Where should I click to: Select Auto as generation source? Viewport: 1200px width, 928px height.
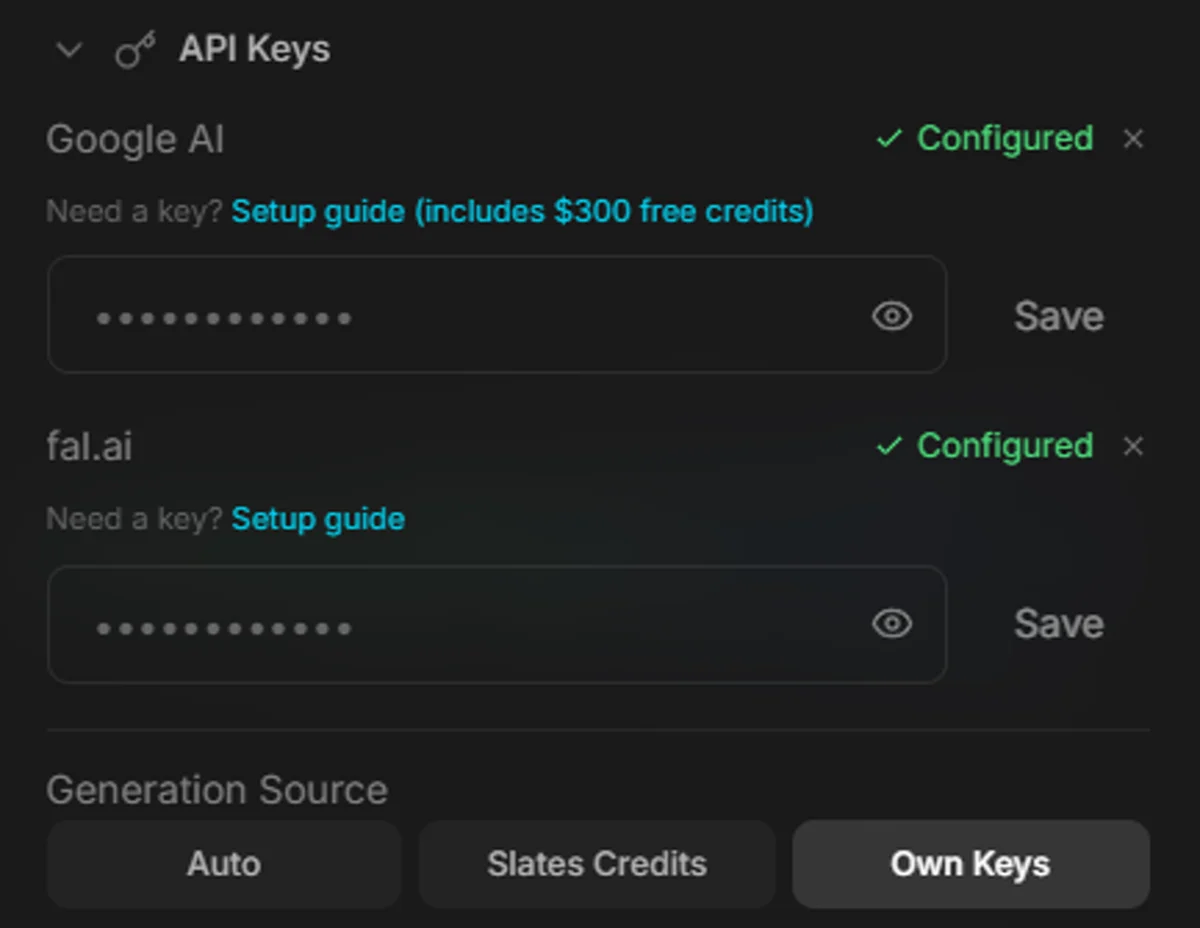[x=224, y=864]
